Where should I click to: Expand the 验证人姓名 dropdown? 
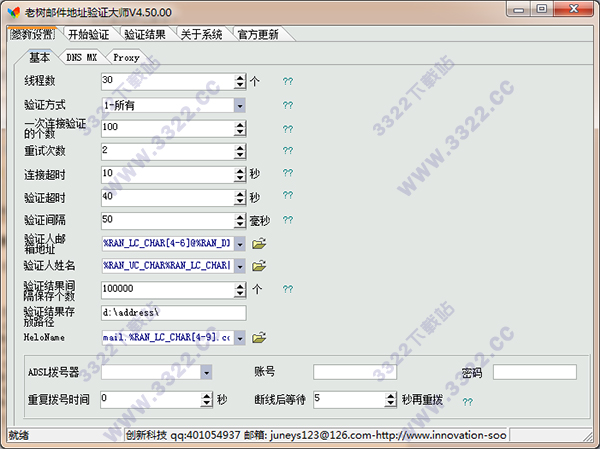(240, 266)
